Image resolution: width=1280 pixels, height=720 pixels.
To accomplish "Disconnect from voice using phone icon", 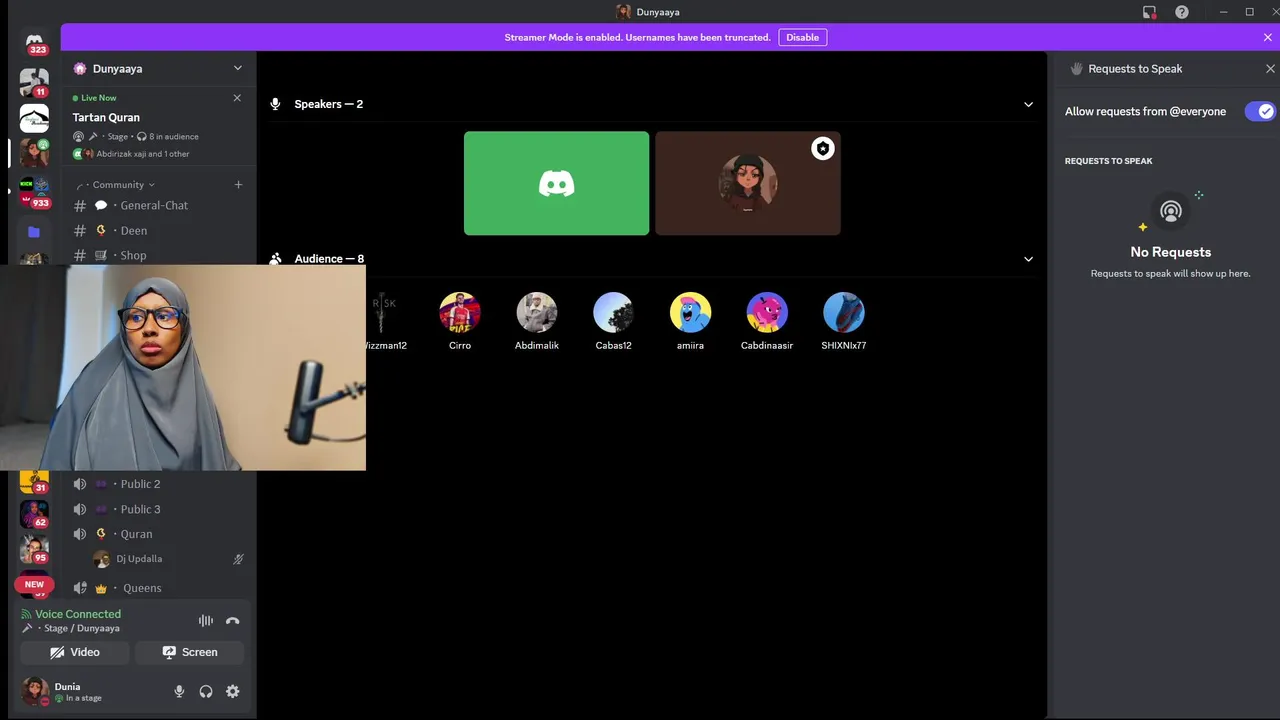I will pos(233,621).
